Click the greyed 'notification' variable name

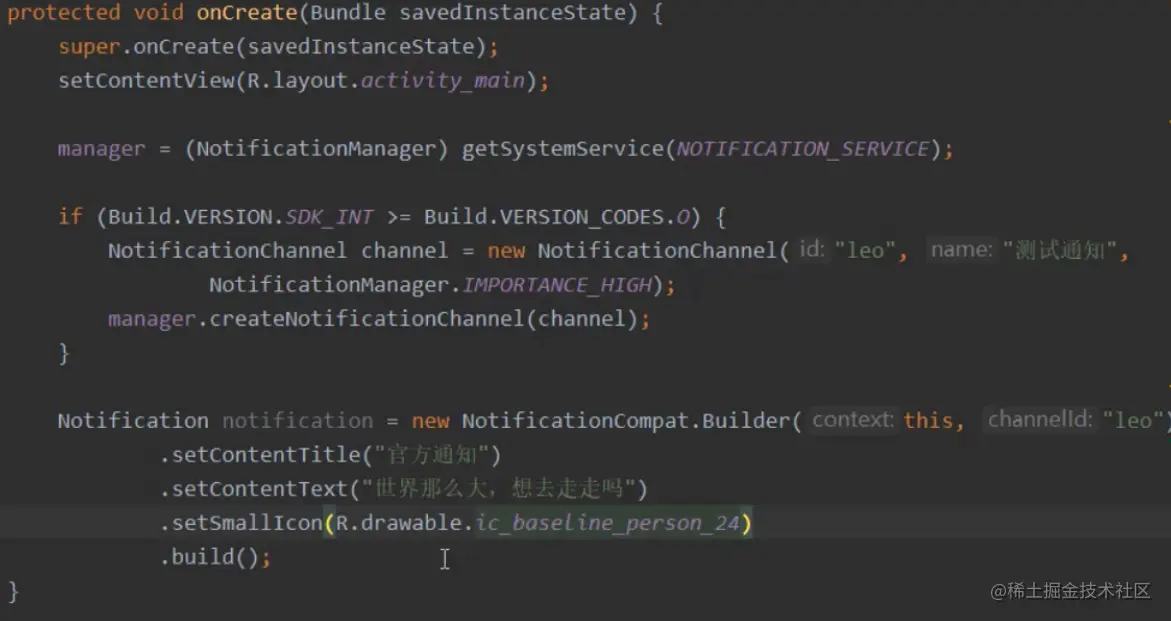pos(297,421)
